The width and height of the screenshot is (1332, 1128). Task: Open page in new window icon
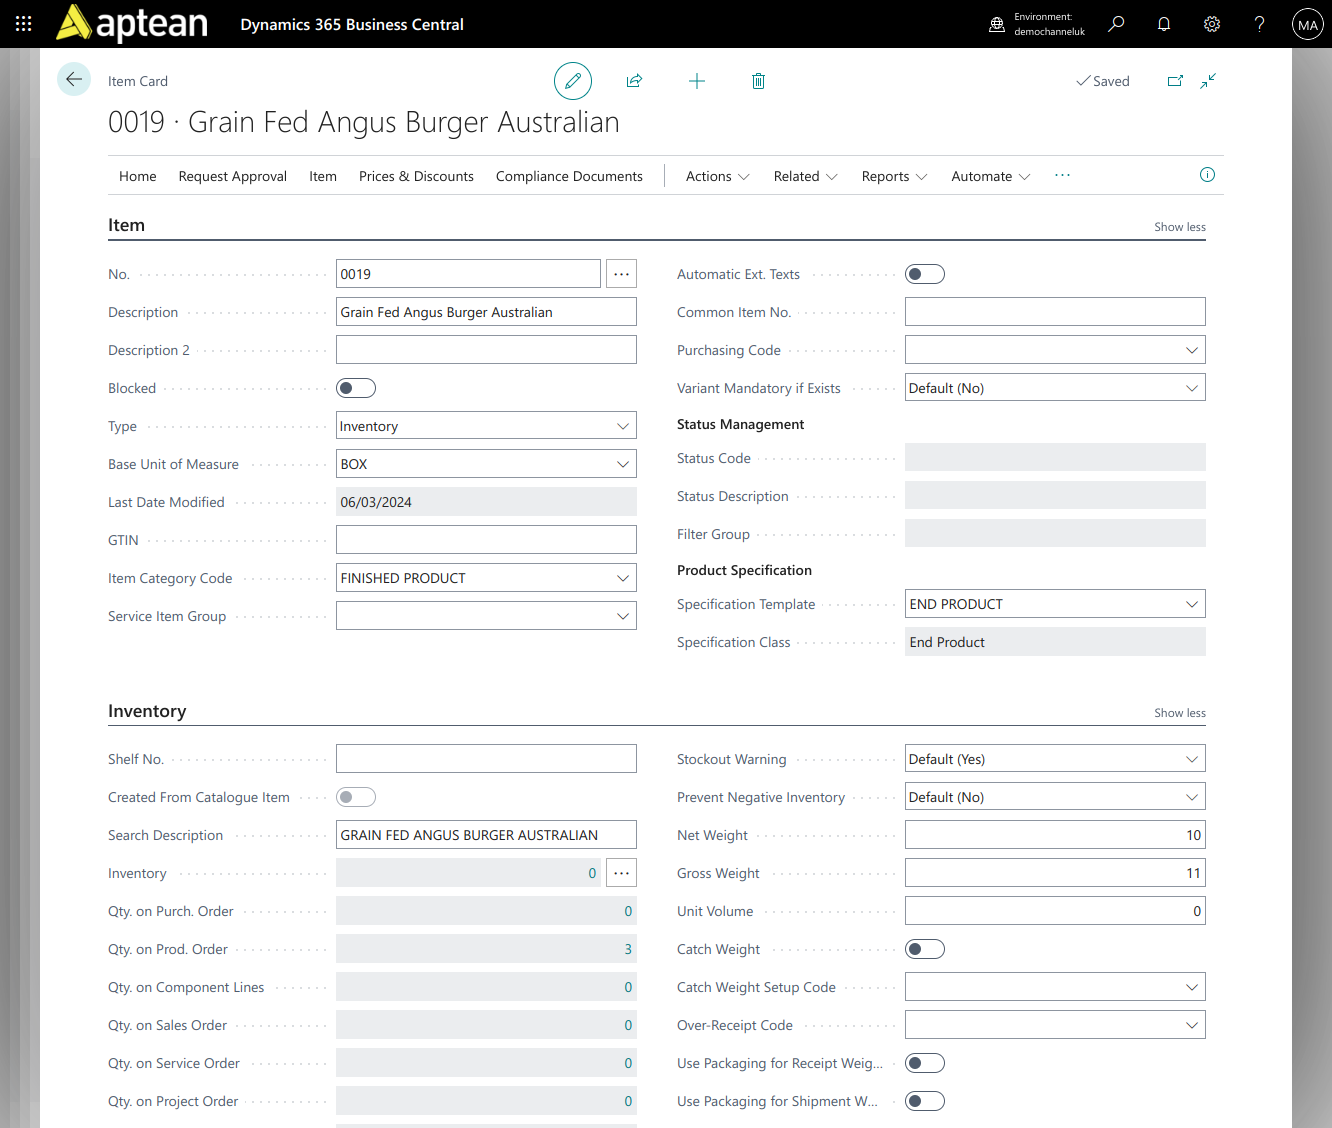[1176, 81]
